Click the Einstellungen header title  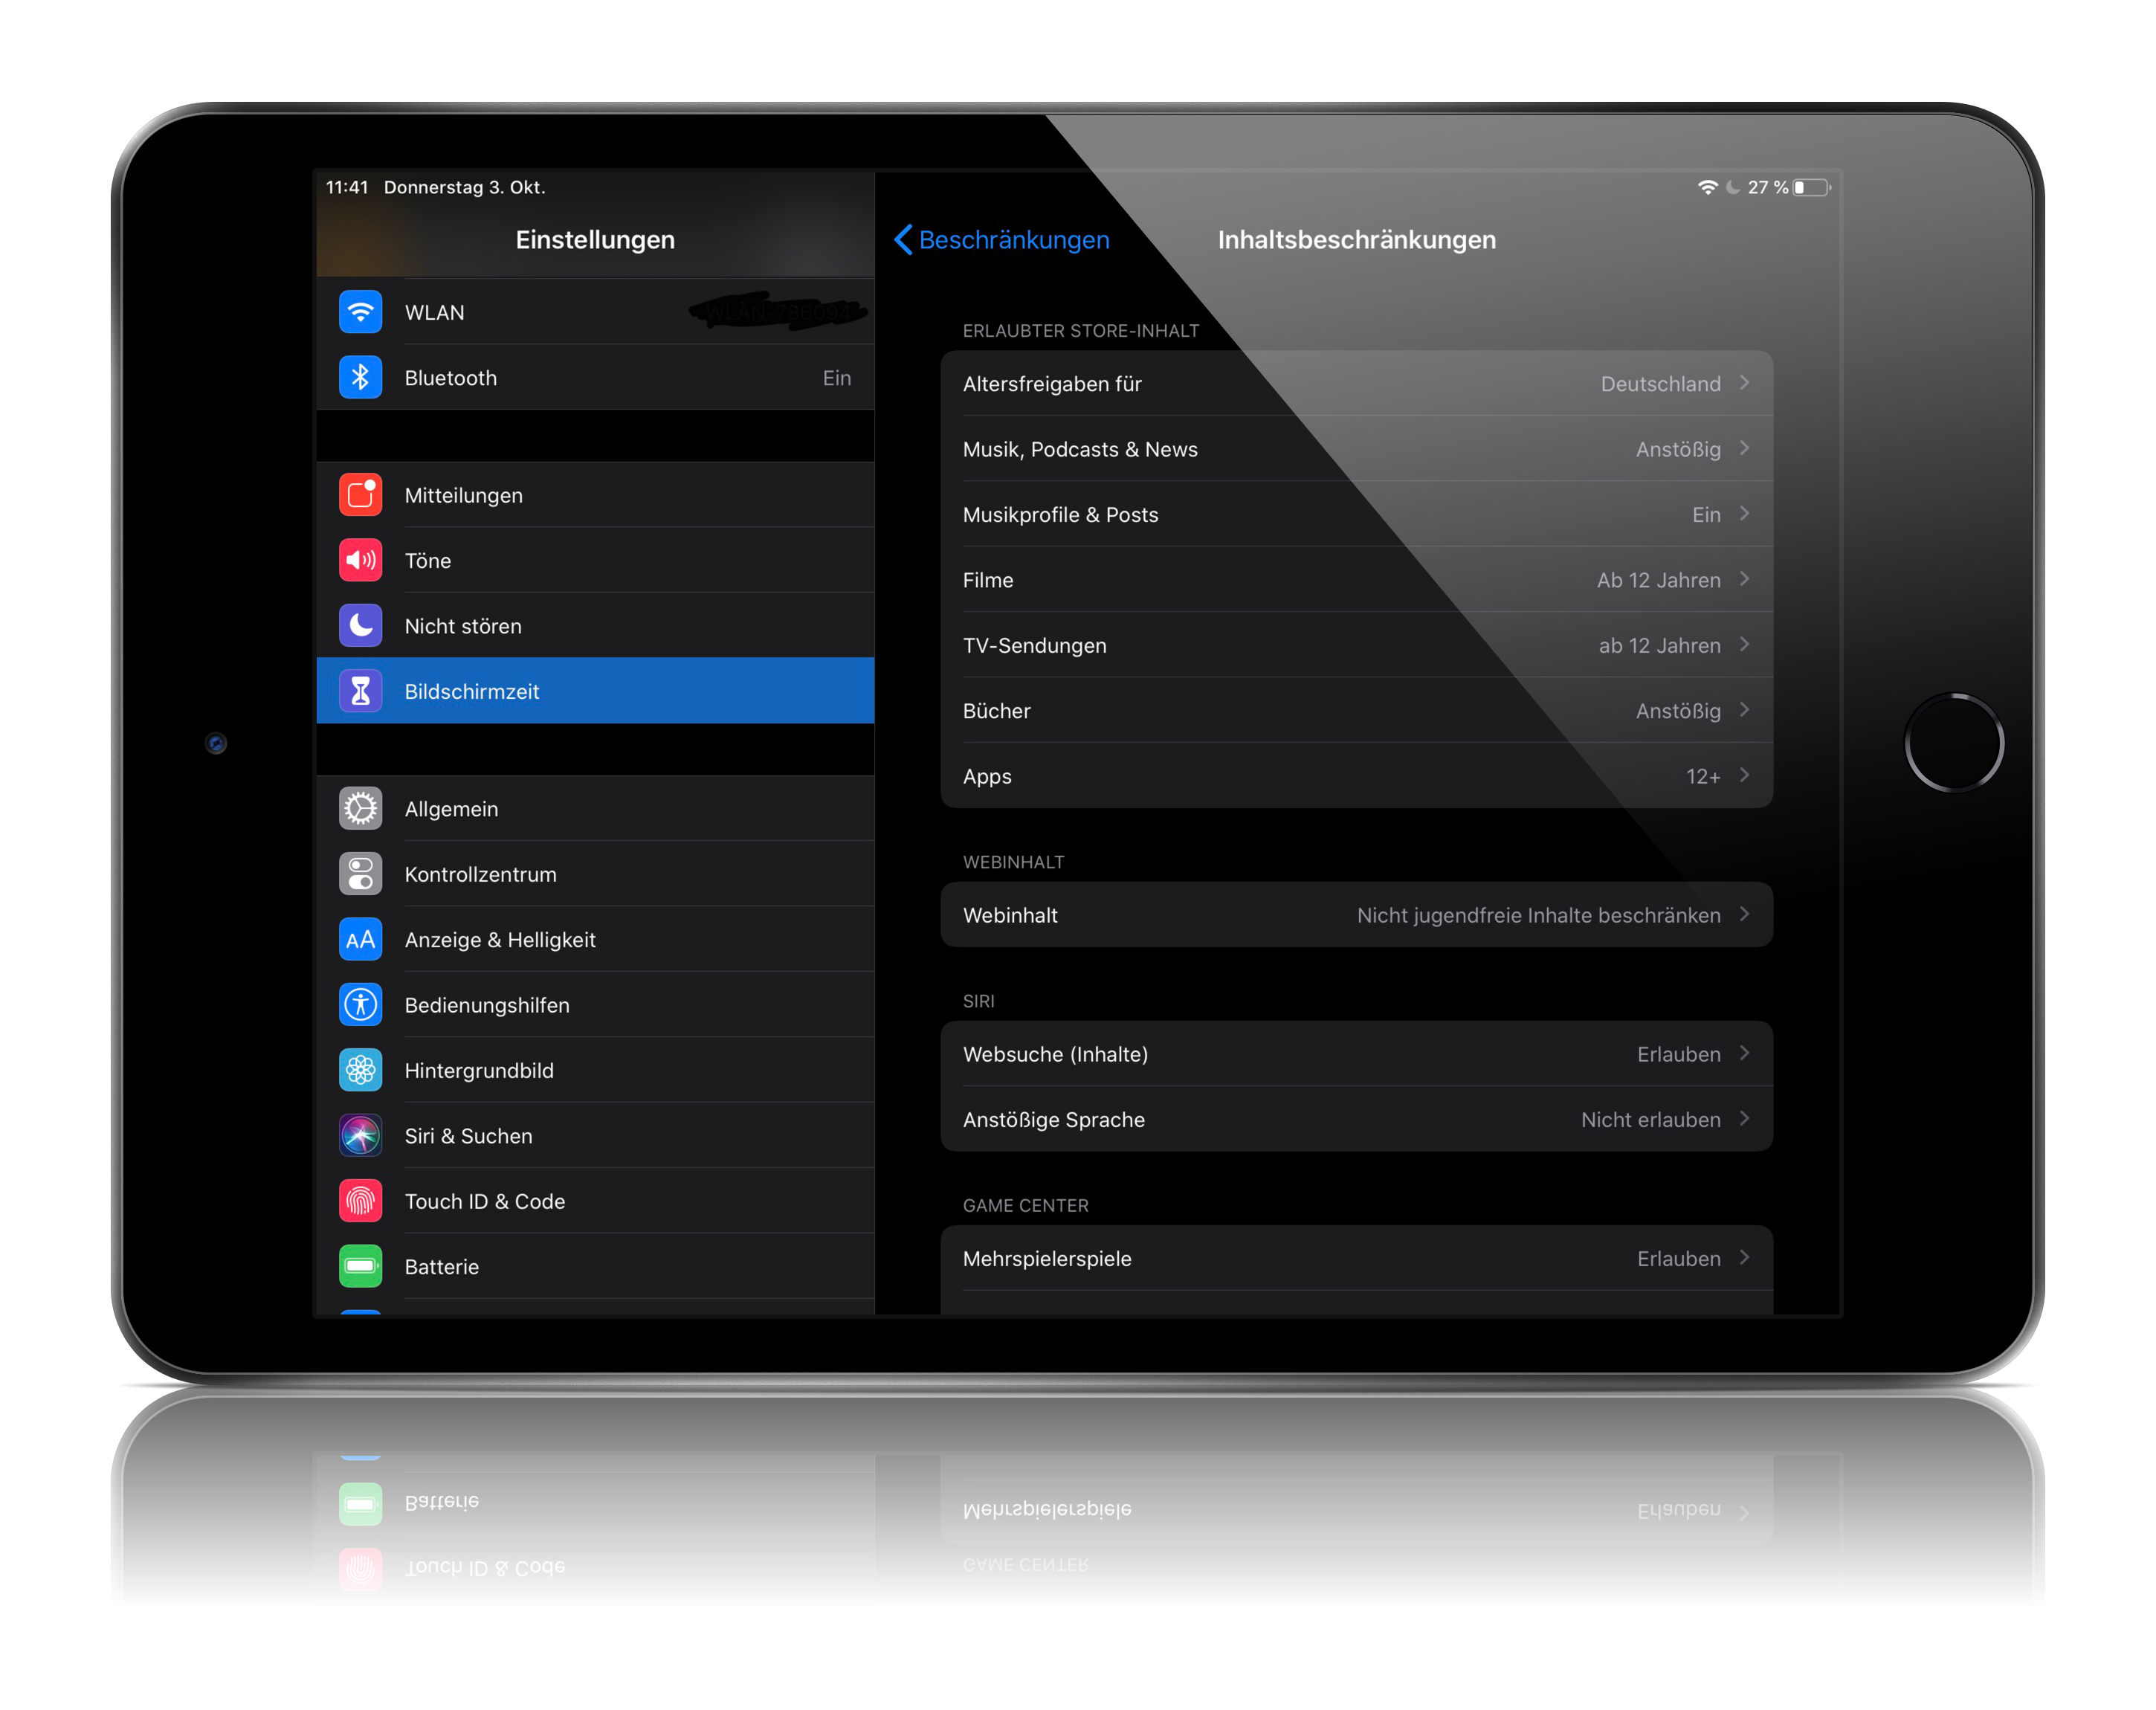pyautogui.click(x=595, y=240)
